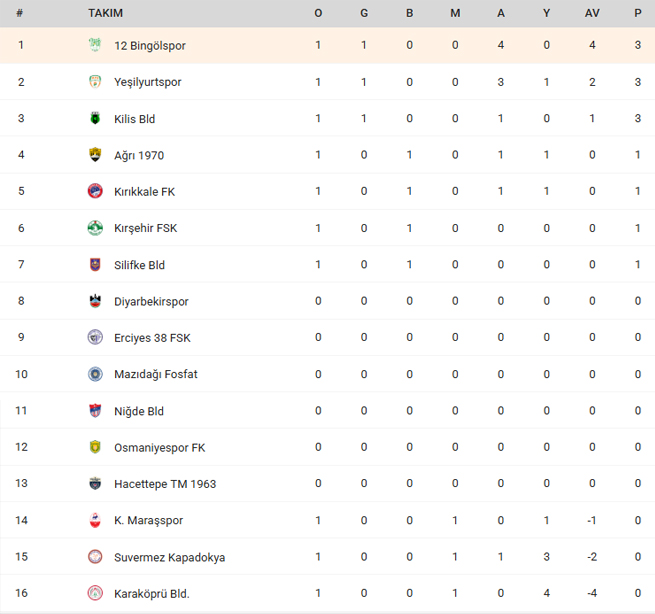
Task: Click the Yeşilyurtspor club crest icon
Action: pos(95,81)
